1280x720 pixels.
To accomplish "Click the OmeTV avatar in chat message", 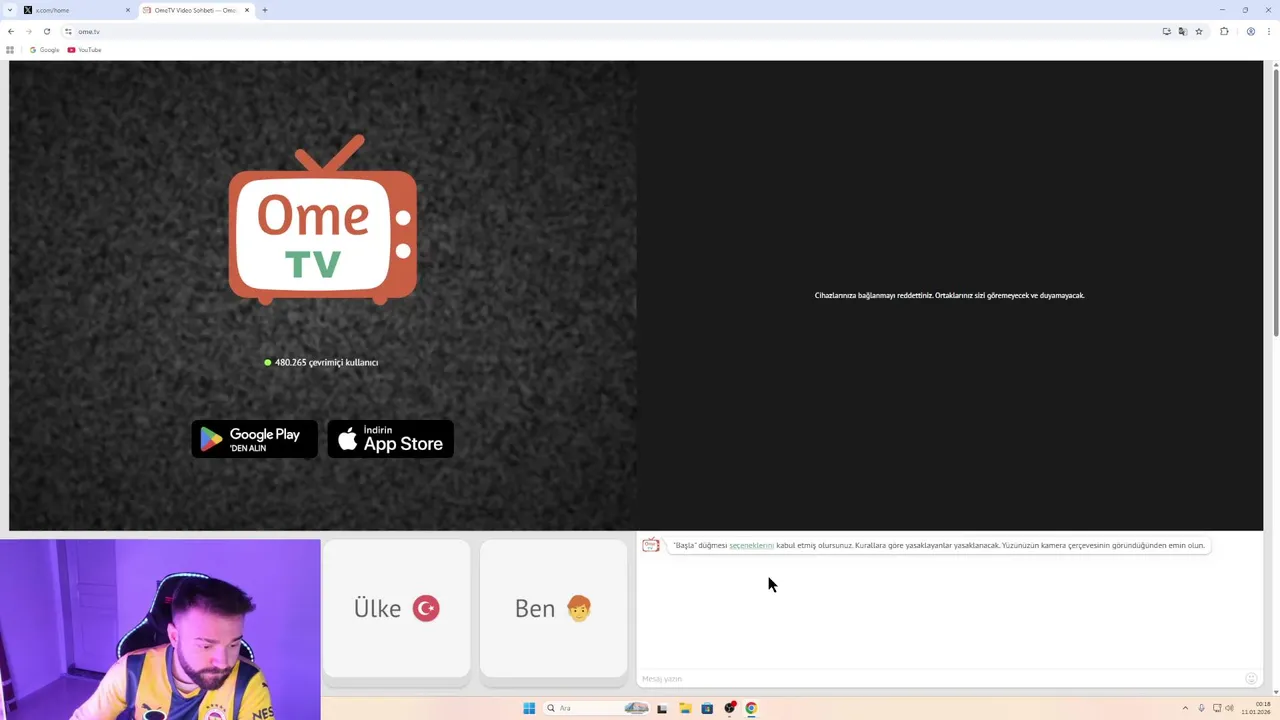I will pos(651,545).
